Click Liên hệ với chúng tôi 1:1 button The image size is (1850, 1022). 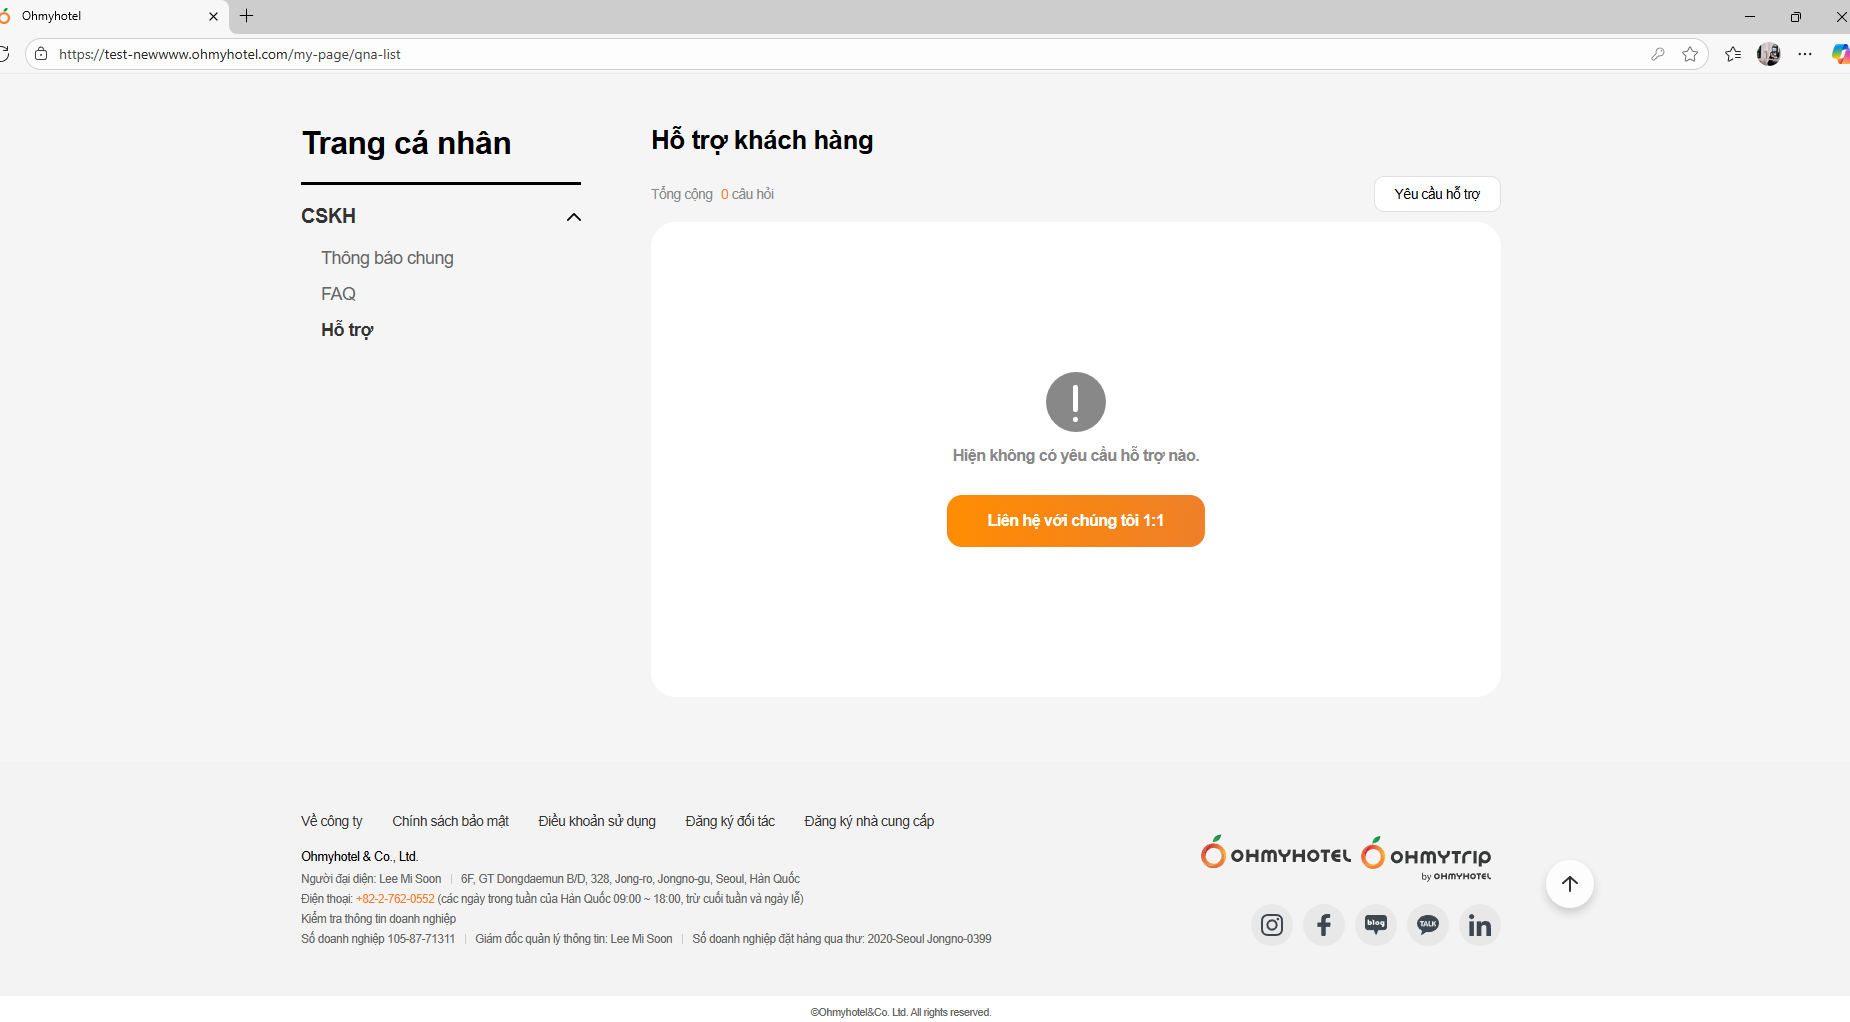pyautogui.click(x=1076, y=521)
